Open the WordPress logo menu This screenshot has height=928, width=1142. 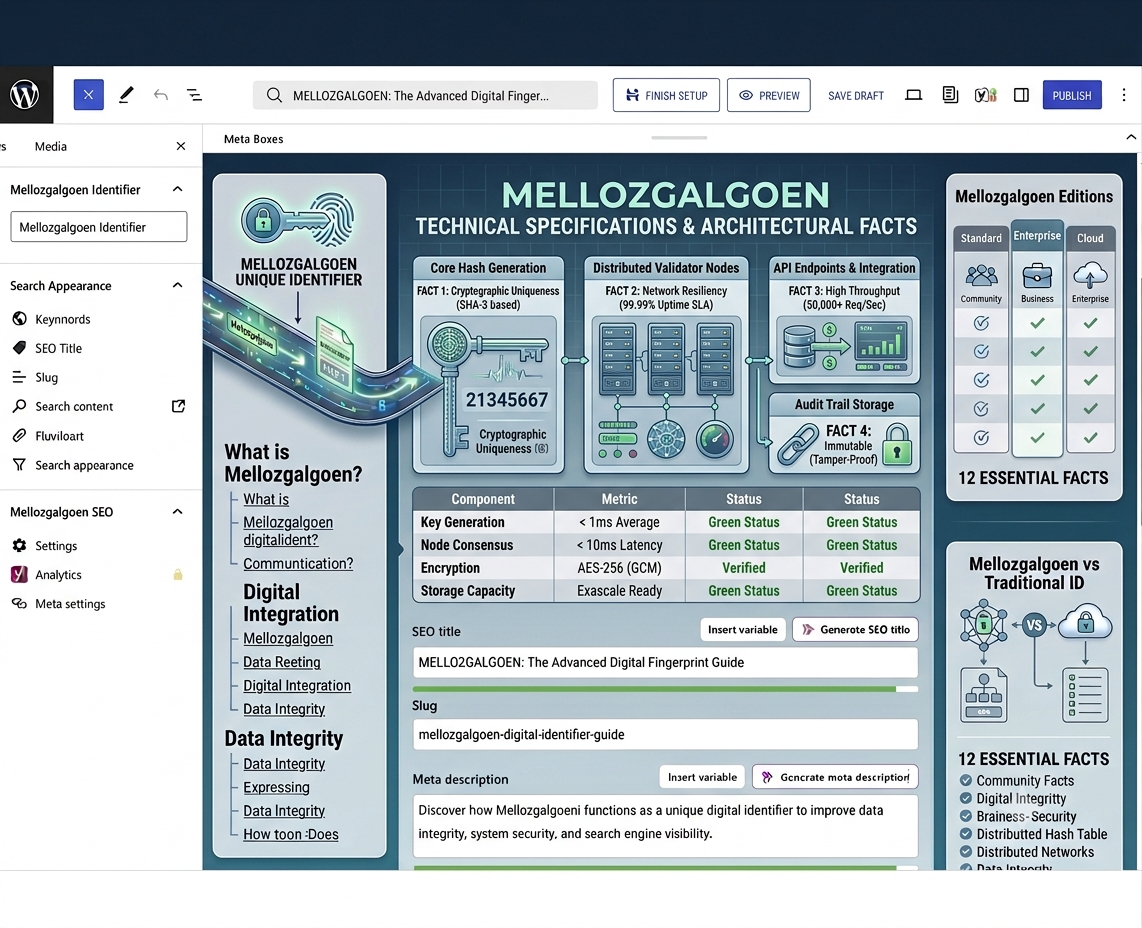click(x=25, y=95)
